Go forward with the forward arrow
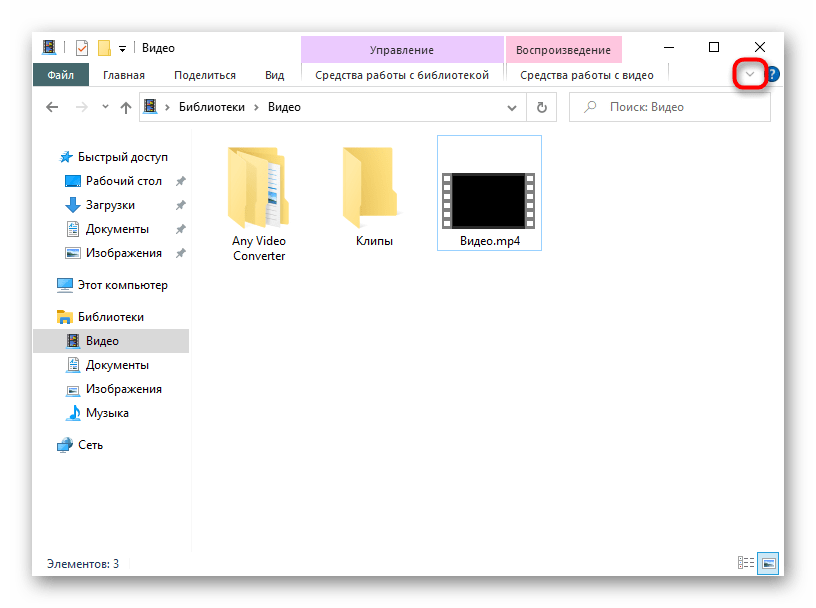Viewport: 816px width, 608px height. click(82, 107)
